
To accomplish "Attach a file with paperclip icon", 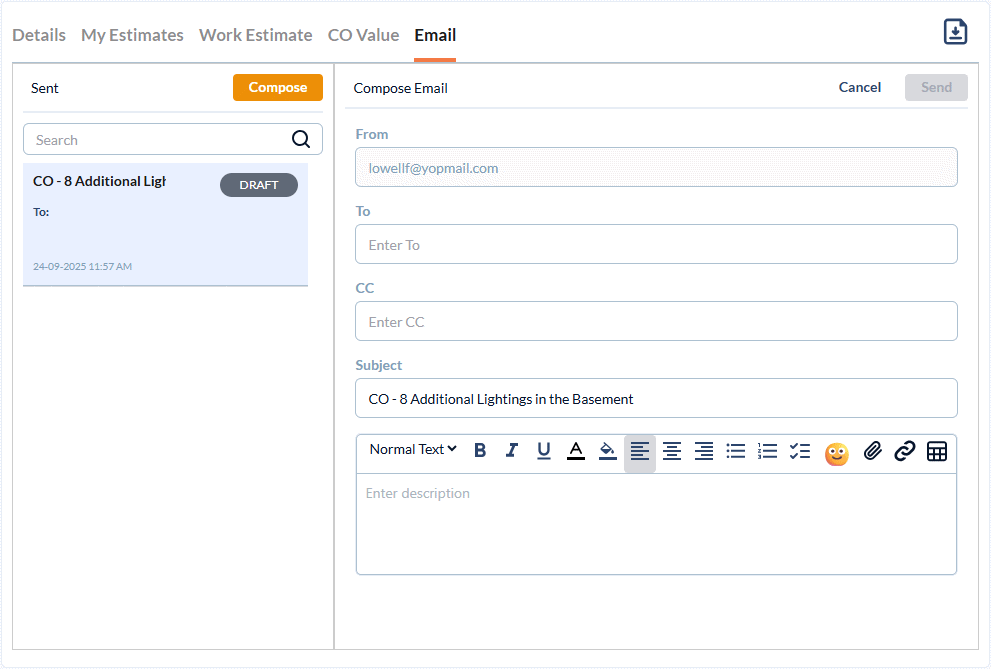I will (x=873, y=451).
